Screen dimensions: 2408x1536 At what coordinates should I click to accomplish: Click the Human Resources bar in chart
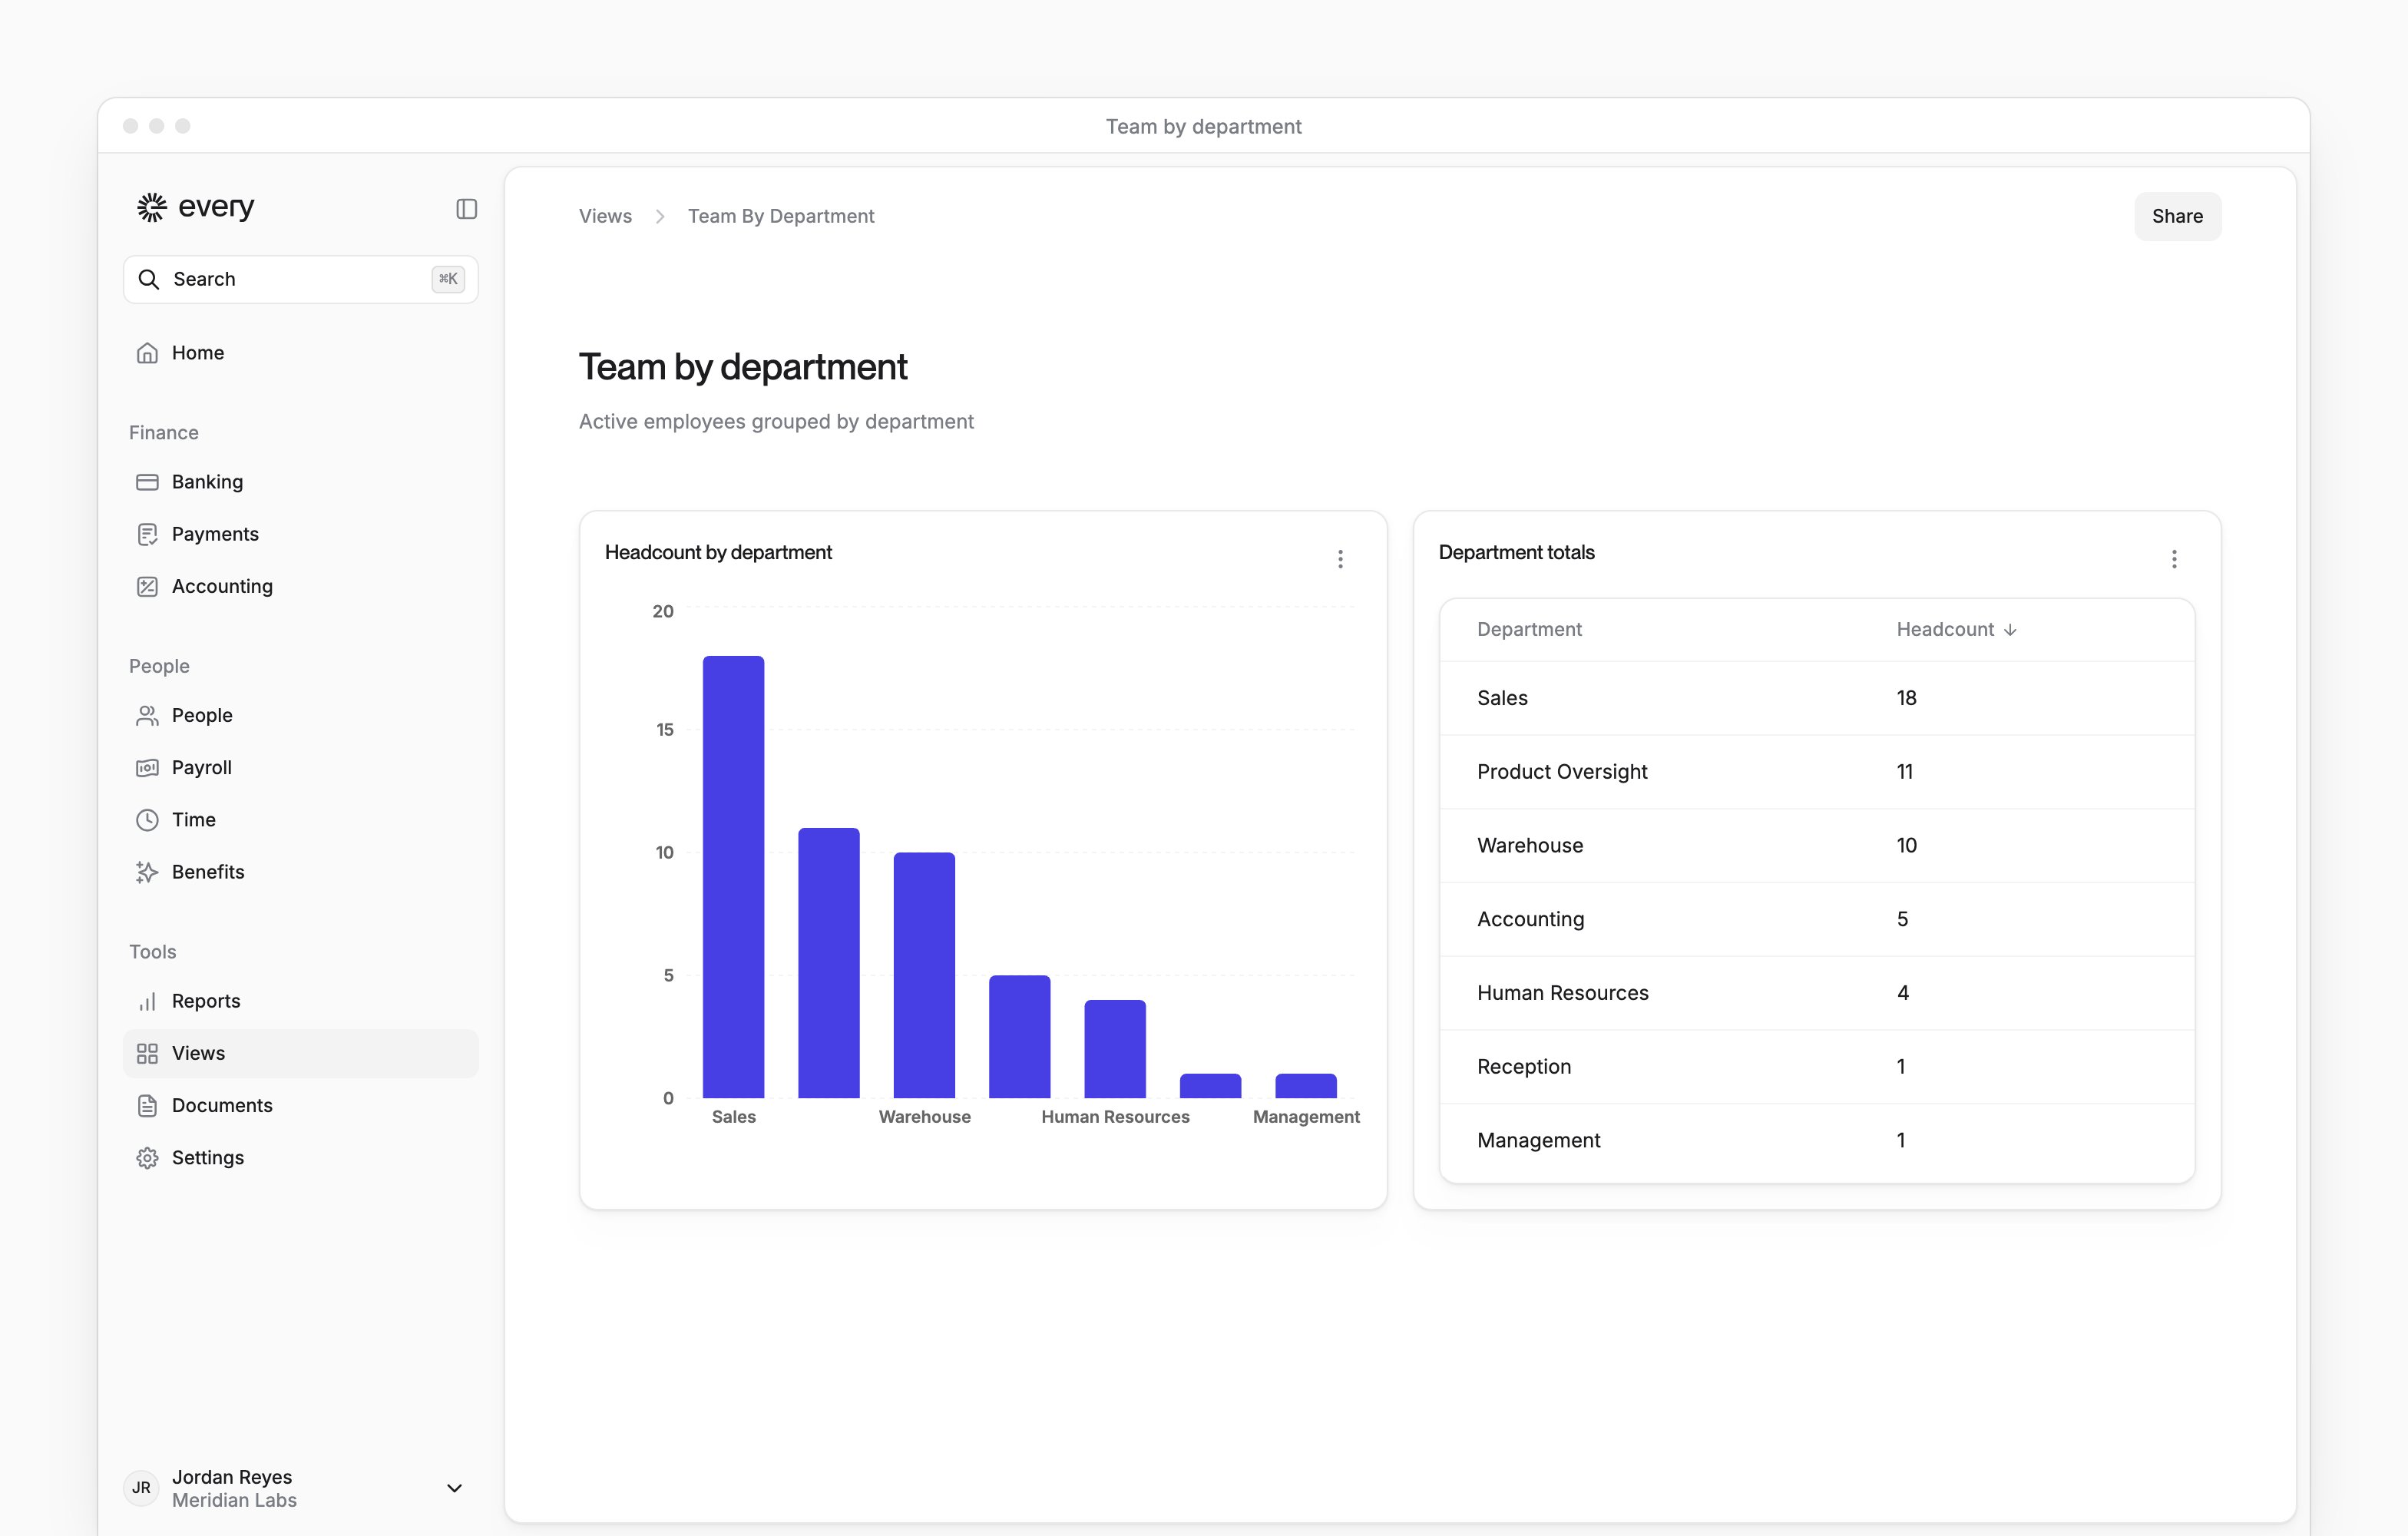click(x=1115, y=1049)
